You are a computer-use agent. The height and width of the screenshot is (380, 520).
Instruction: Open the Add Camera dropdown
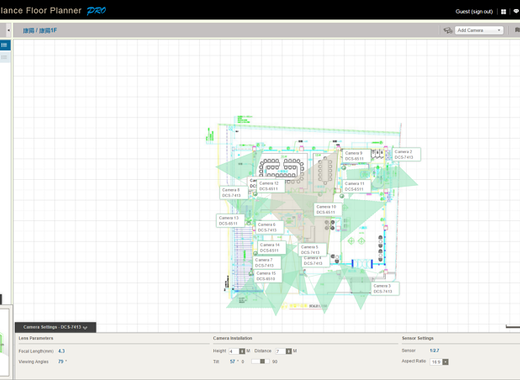click(479, 30)
